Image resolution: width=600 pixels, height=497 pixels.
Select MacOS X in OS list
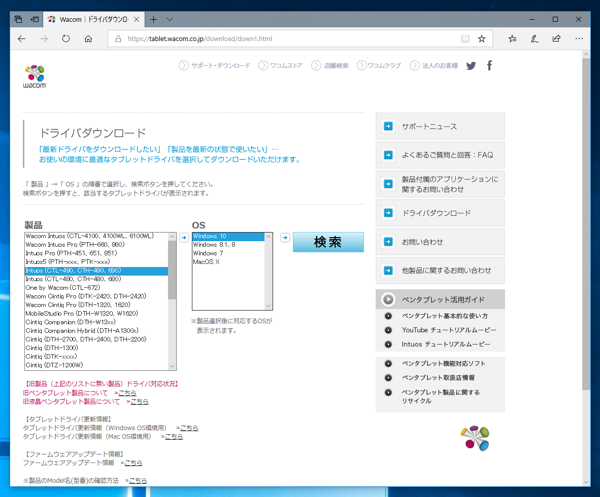pyautogui.click(x=228, y=262)
